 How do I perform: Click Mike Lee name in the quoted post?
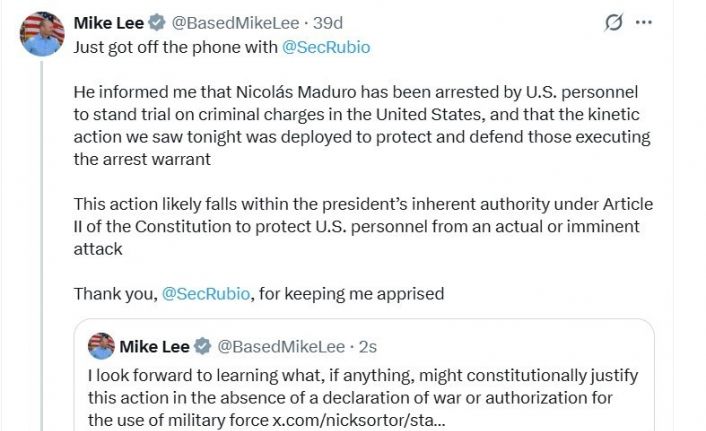(154, 346)
